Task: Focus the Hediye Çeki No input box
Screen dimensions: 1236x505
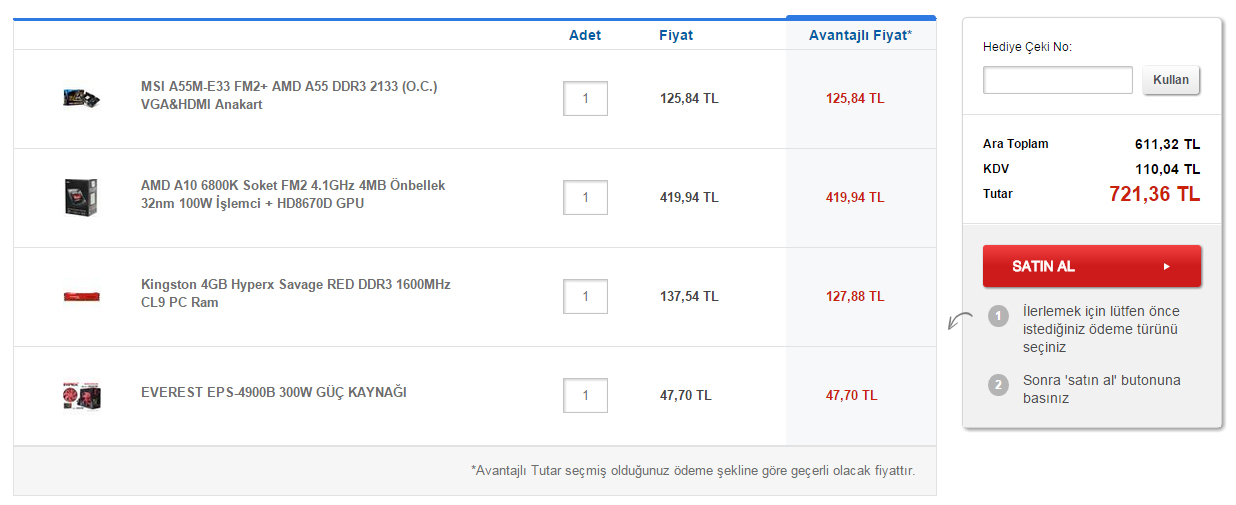Action: point(1057,80)
